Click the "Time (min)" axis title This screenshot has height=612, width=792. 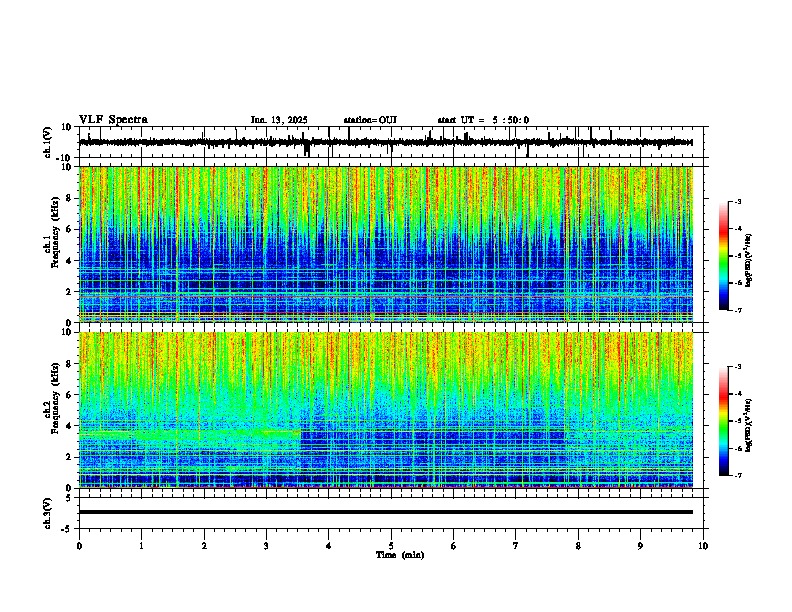pyautogui.click(x=400, y=555)
